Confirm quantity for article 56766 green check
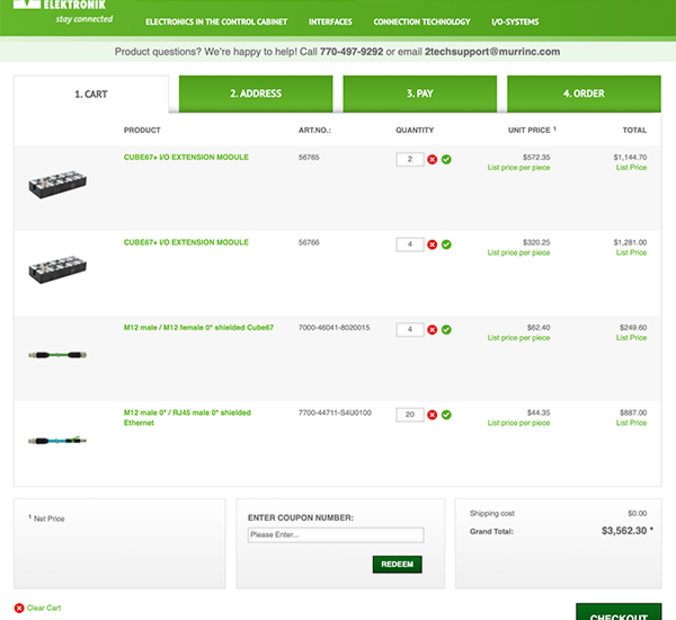This screenshot has height=620, width=676. pyautogui.click(x=447, y=244)
